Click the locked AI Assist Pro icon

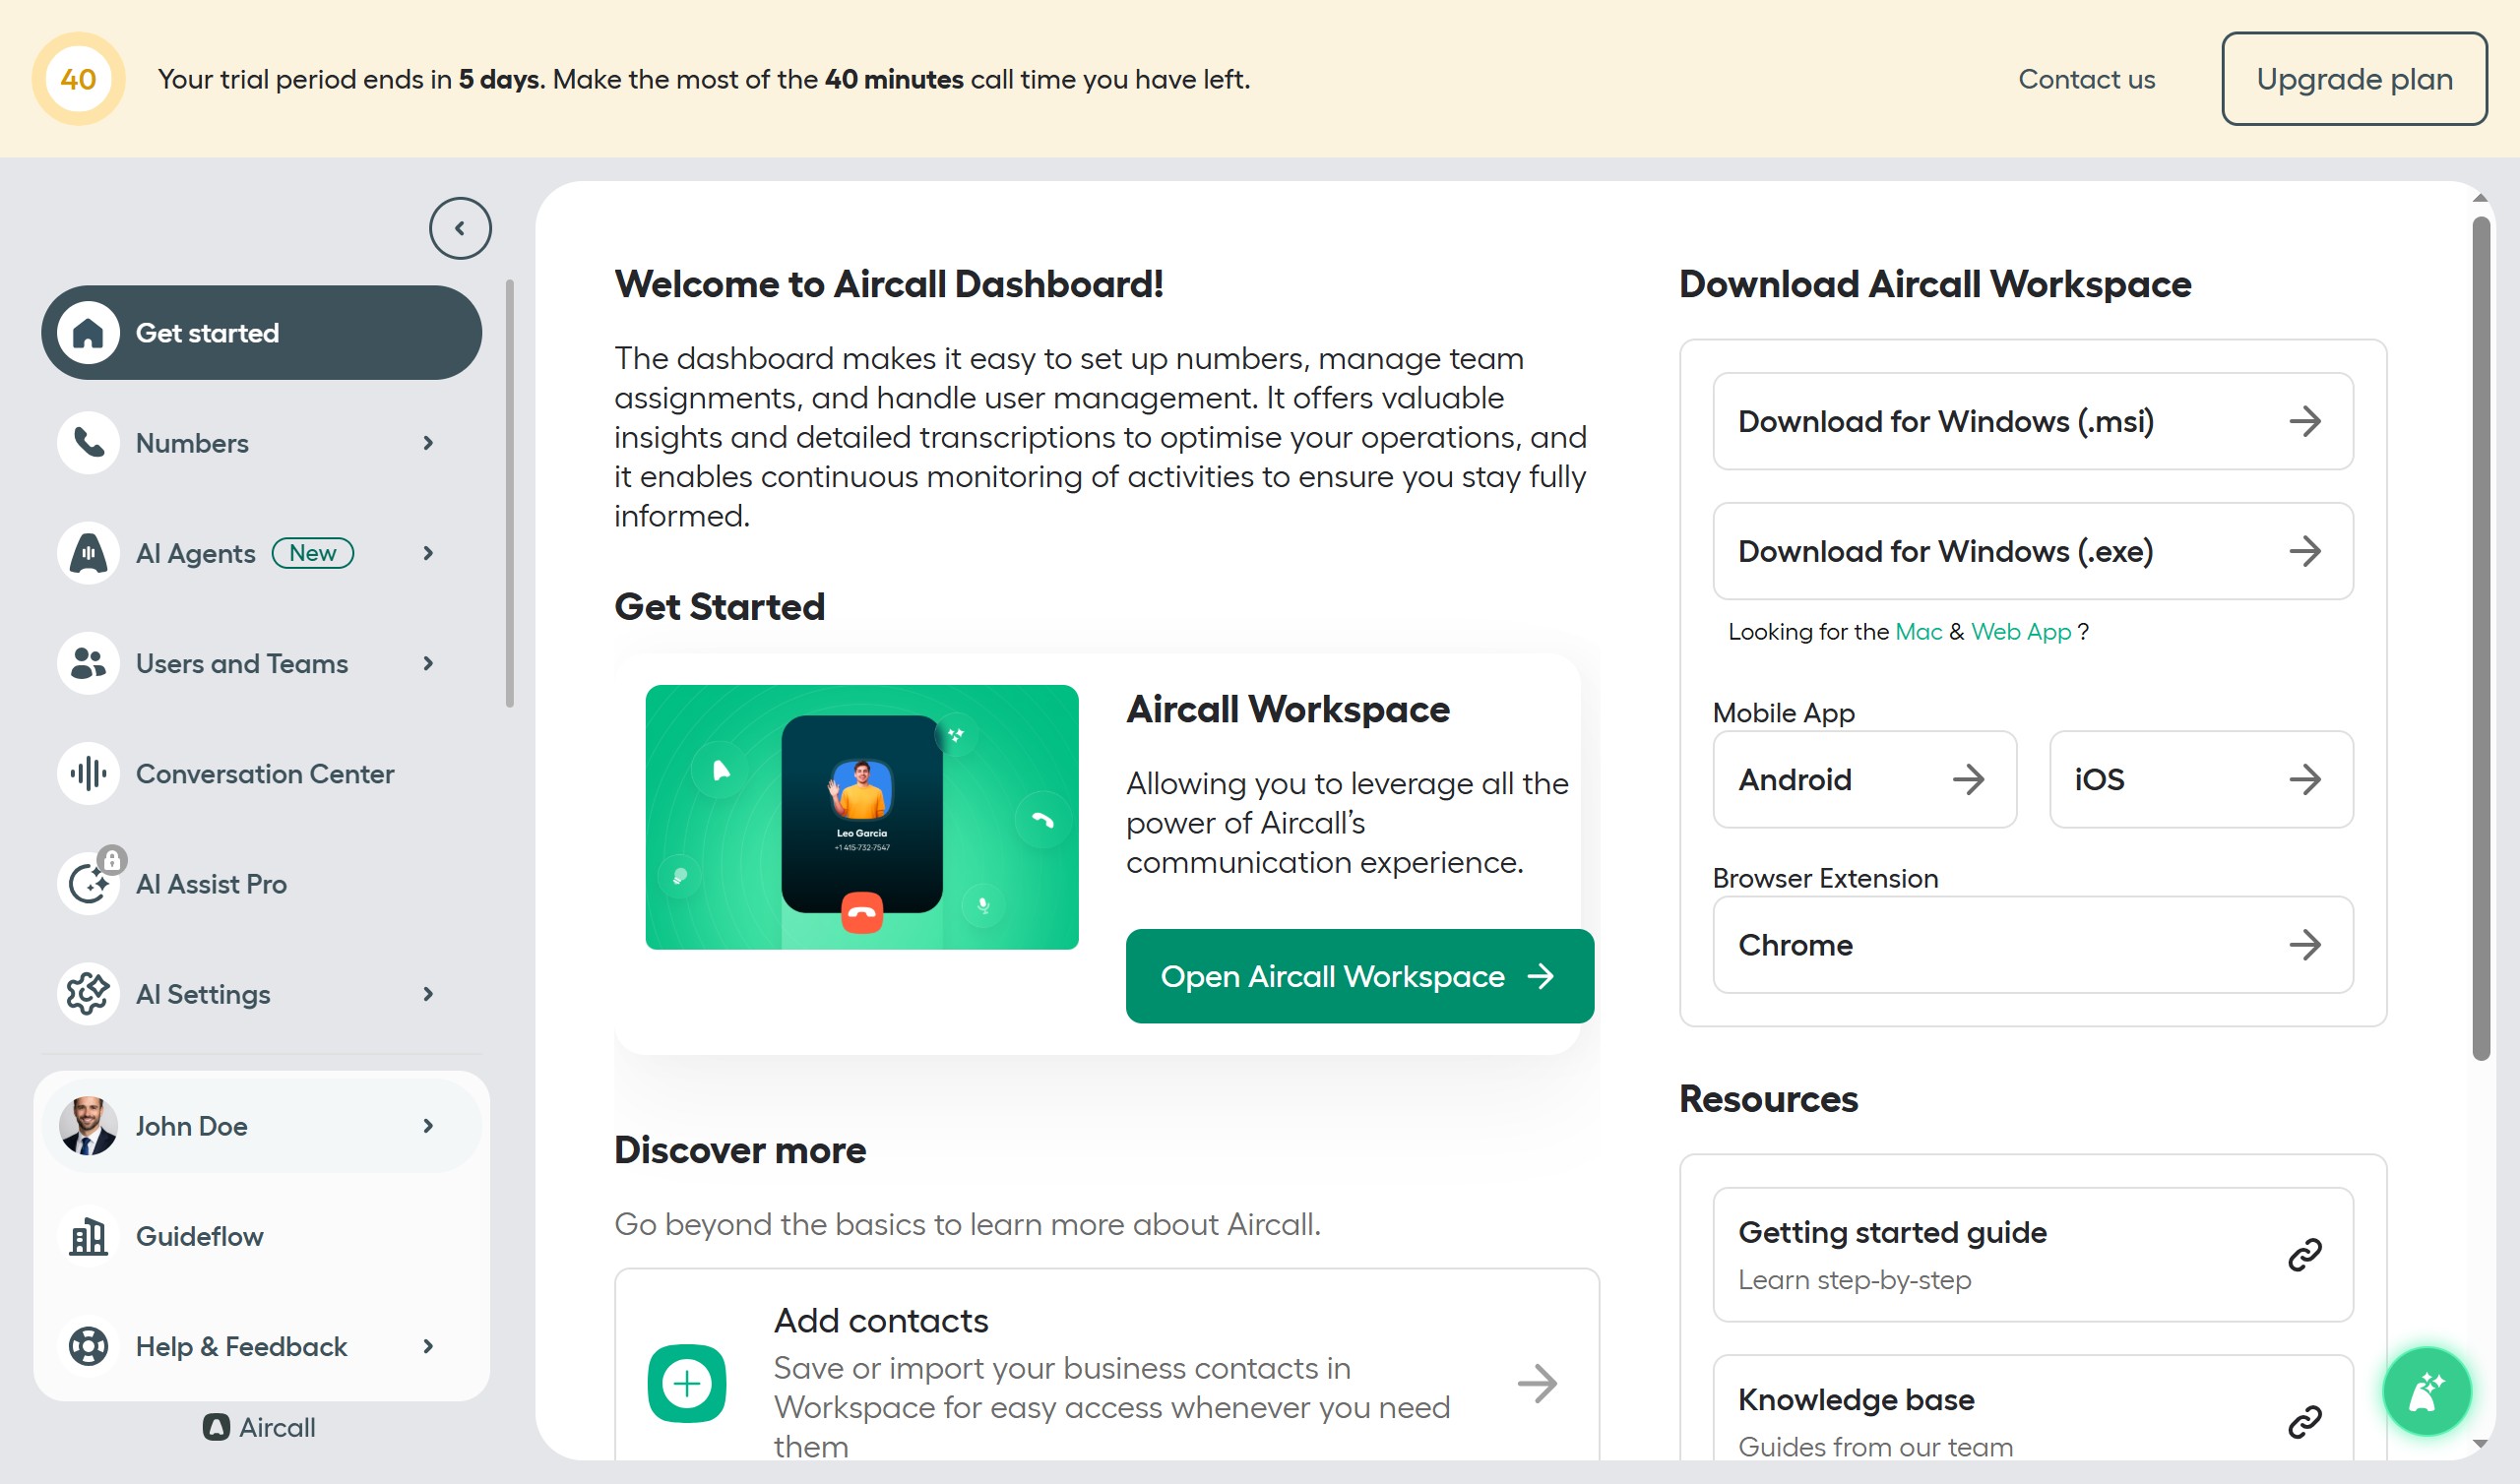(88, 883)
